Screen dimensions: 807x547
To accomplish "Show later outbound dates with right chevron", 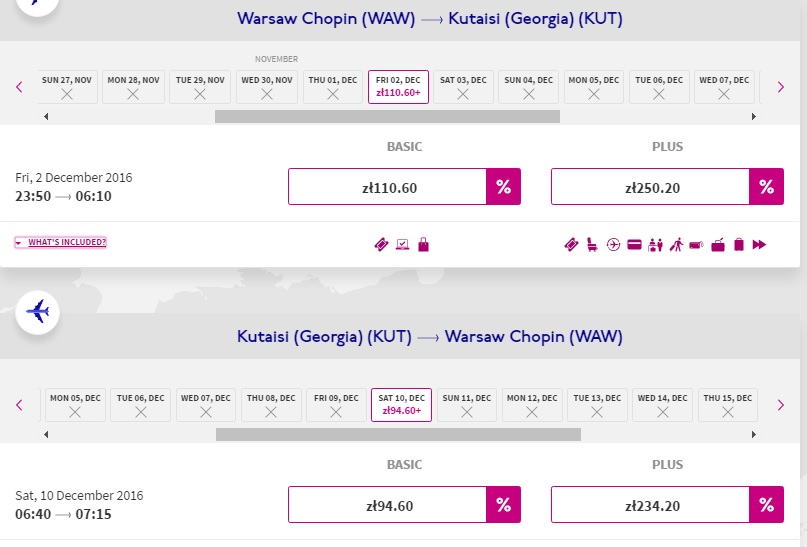I will [x=781, y=87].
